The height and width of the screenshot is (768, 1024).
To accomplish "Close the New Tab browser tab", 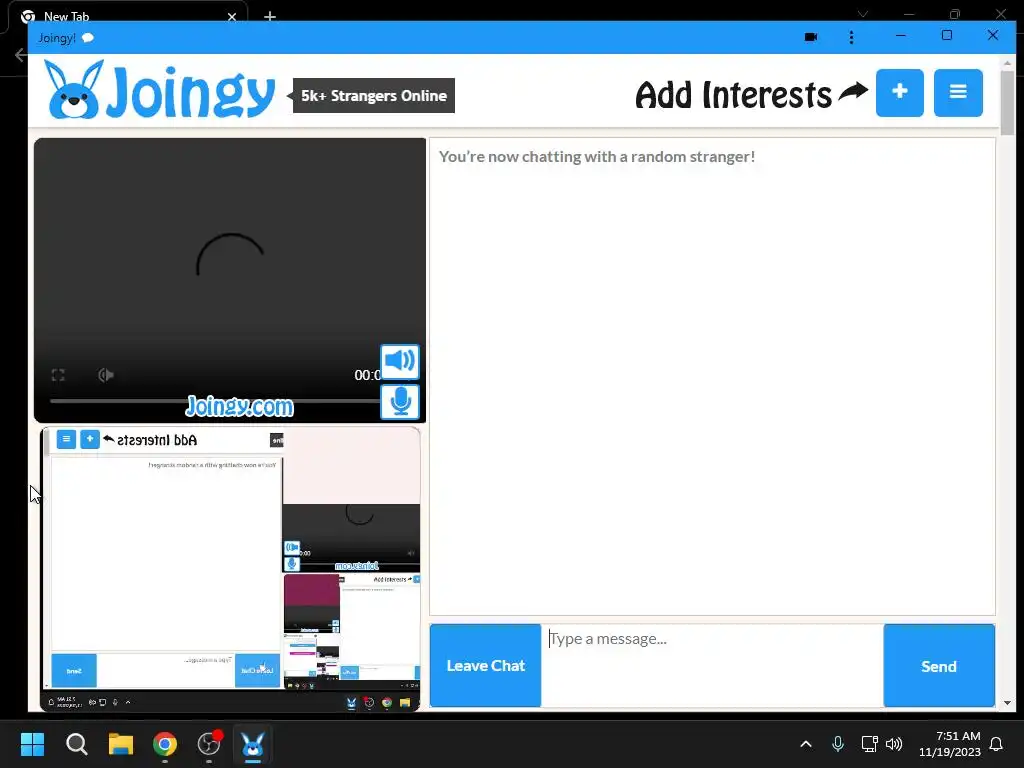I will tap(232, 17).
